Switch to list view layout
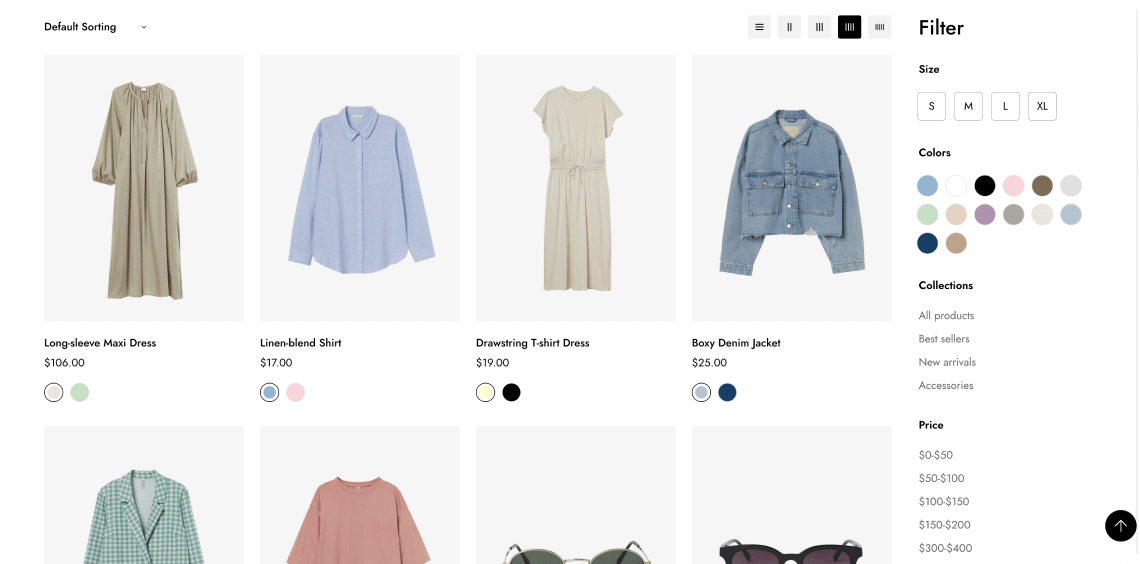The height and width of the screenshot is (564, 1140). click(x=759, y=27)
